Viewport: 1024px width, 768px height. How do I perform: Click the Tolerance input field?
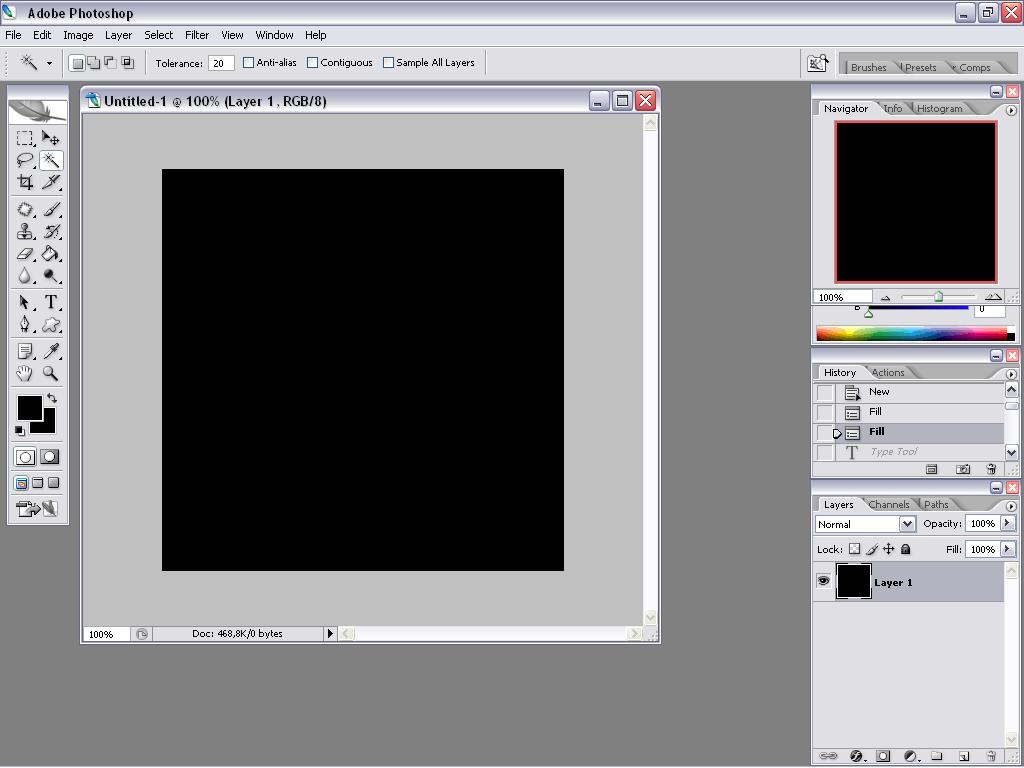coord(221,63)
